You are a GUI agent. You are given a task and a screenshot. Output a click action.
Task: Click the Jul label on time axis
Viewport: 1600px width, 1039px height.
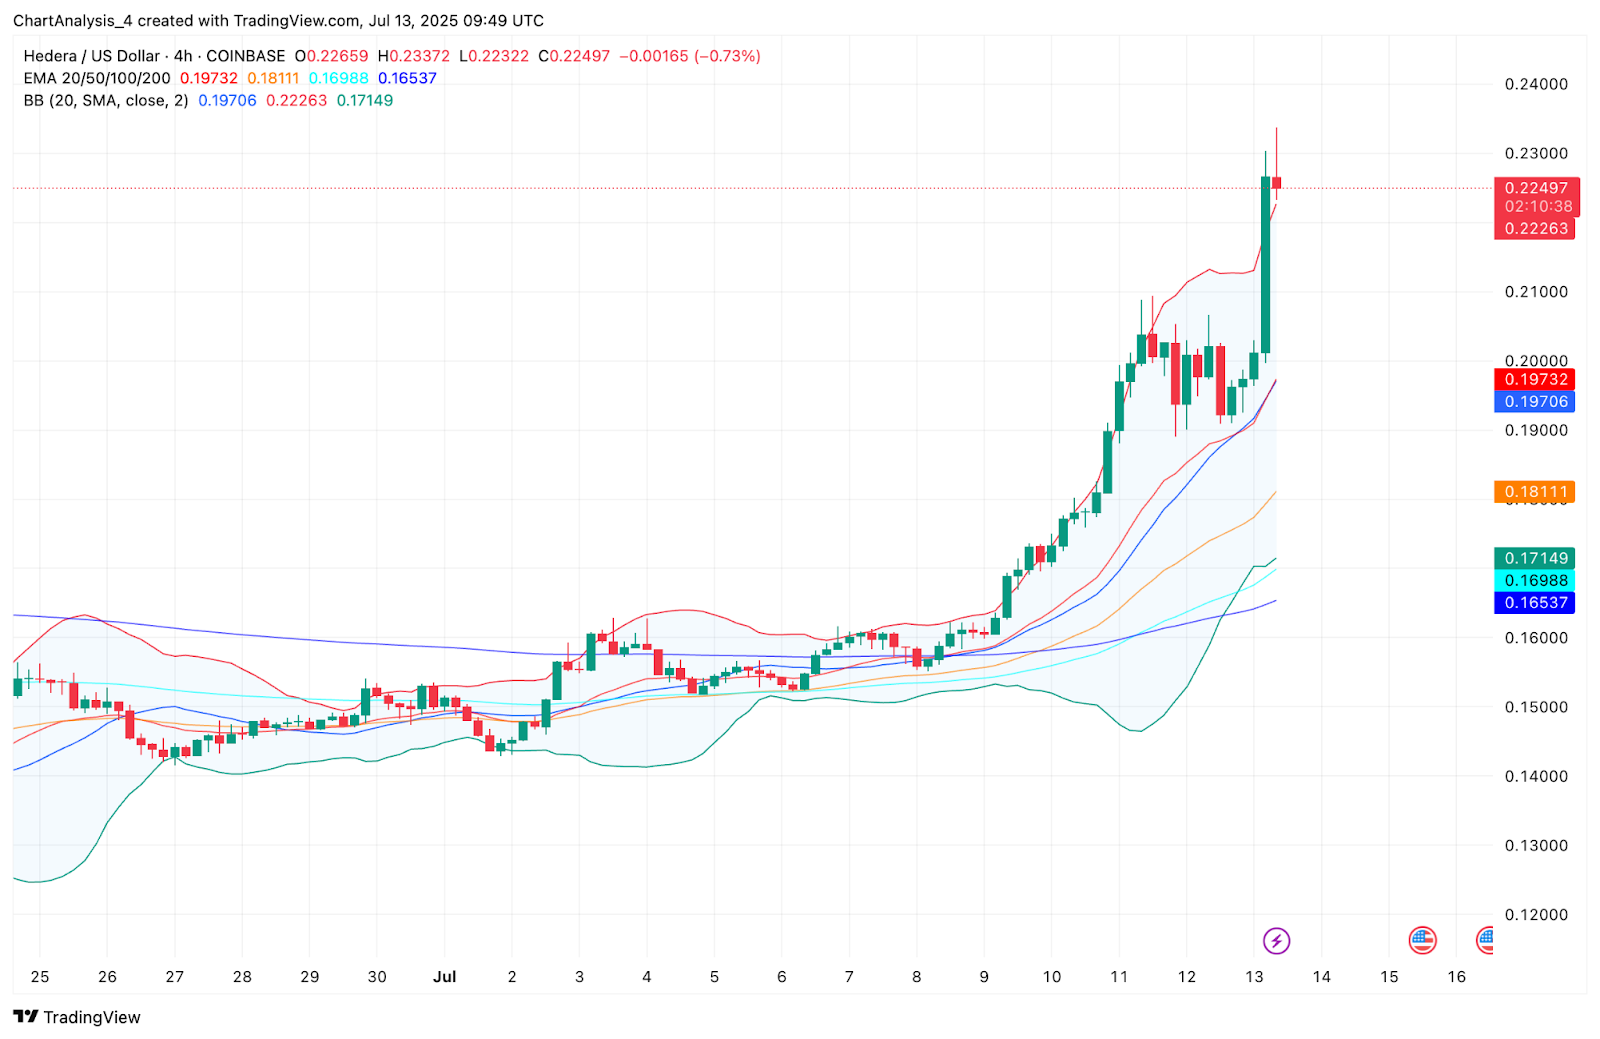tap(444, 976)
